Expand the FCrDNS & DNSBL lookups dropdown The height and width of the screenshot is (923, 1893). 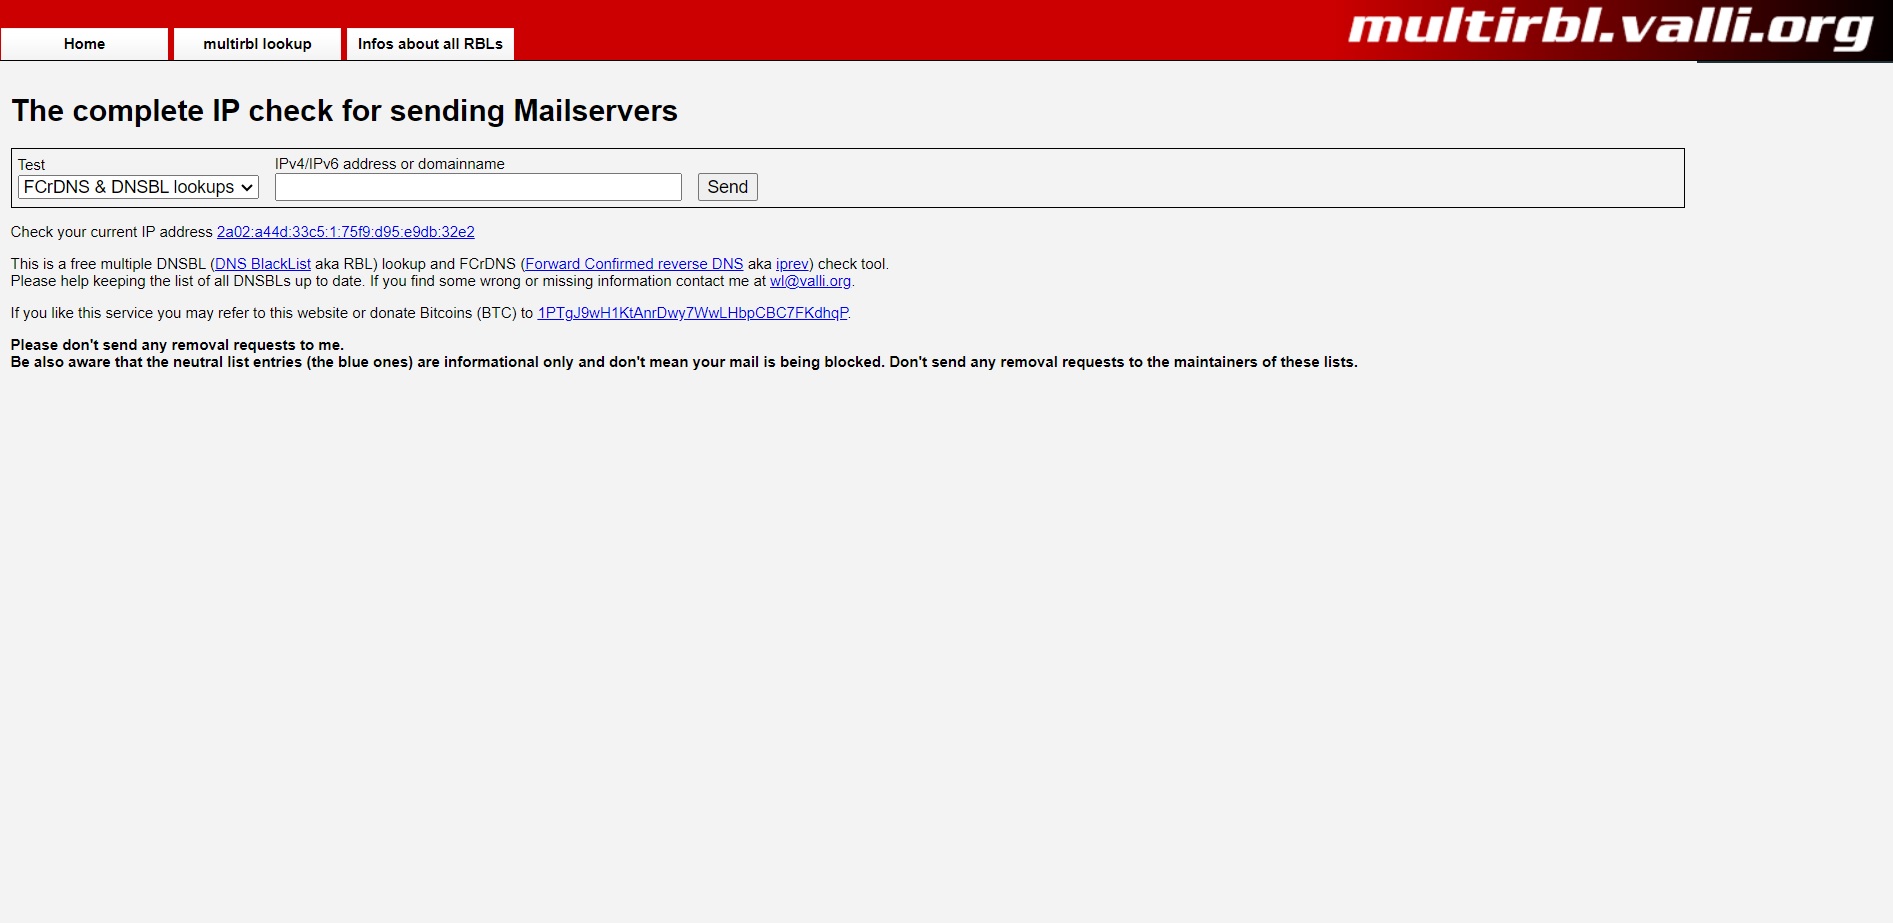click(138, 187)
